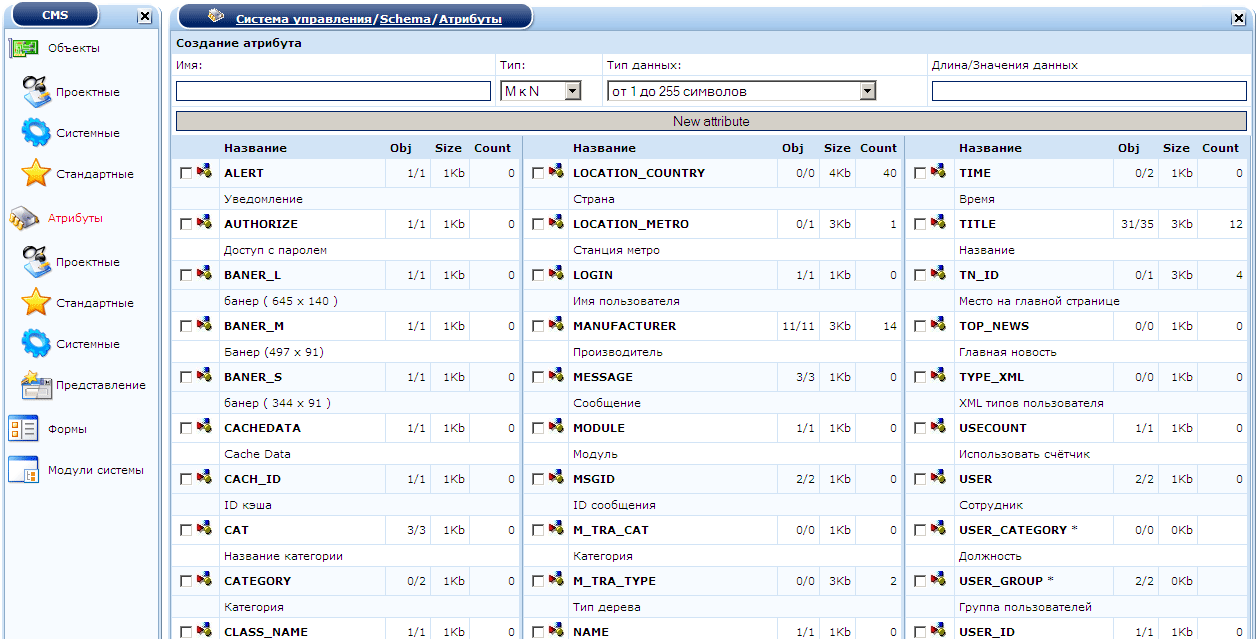Viewport: 1260px width, 639px height.
Task: Open the Тип dropdown showing M к N
Action: [x=572, y=91]
